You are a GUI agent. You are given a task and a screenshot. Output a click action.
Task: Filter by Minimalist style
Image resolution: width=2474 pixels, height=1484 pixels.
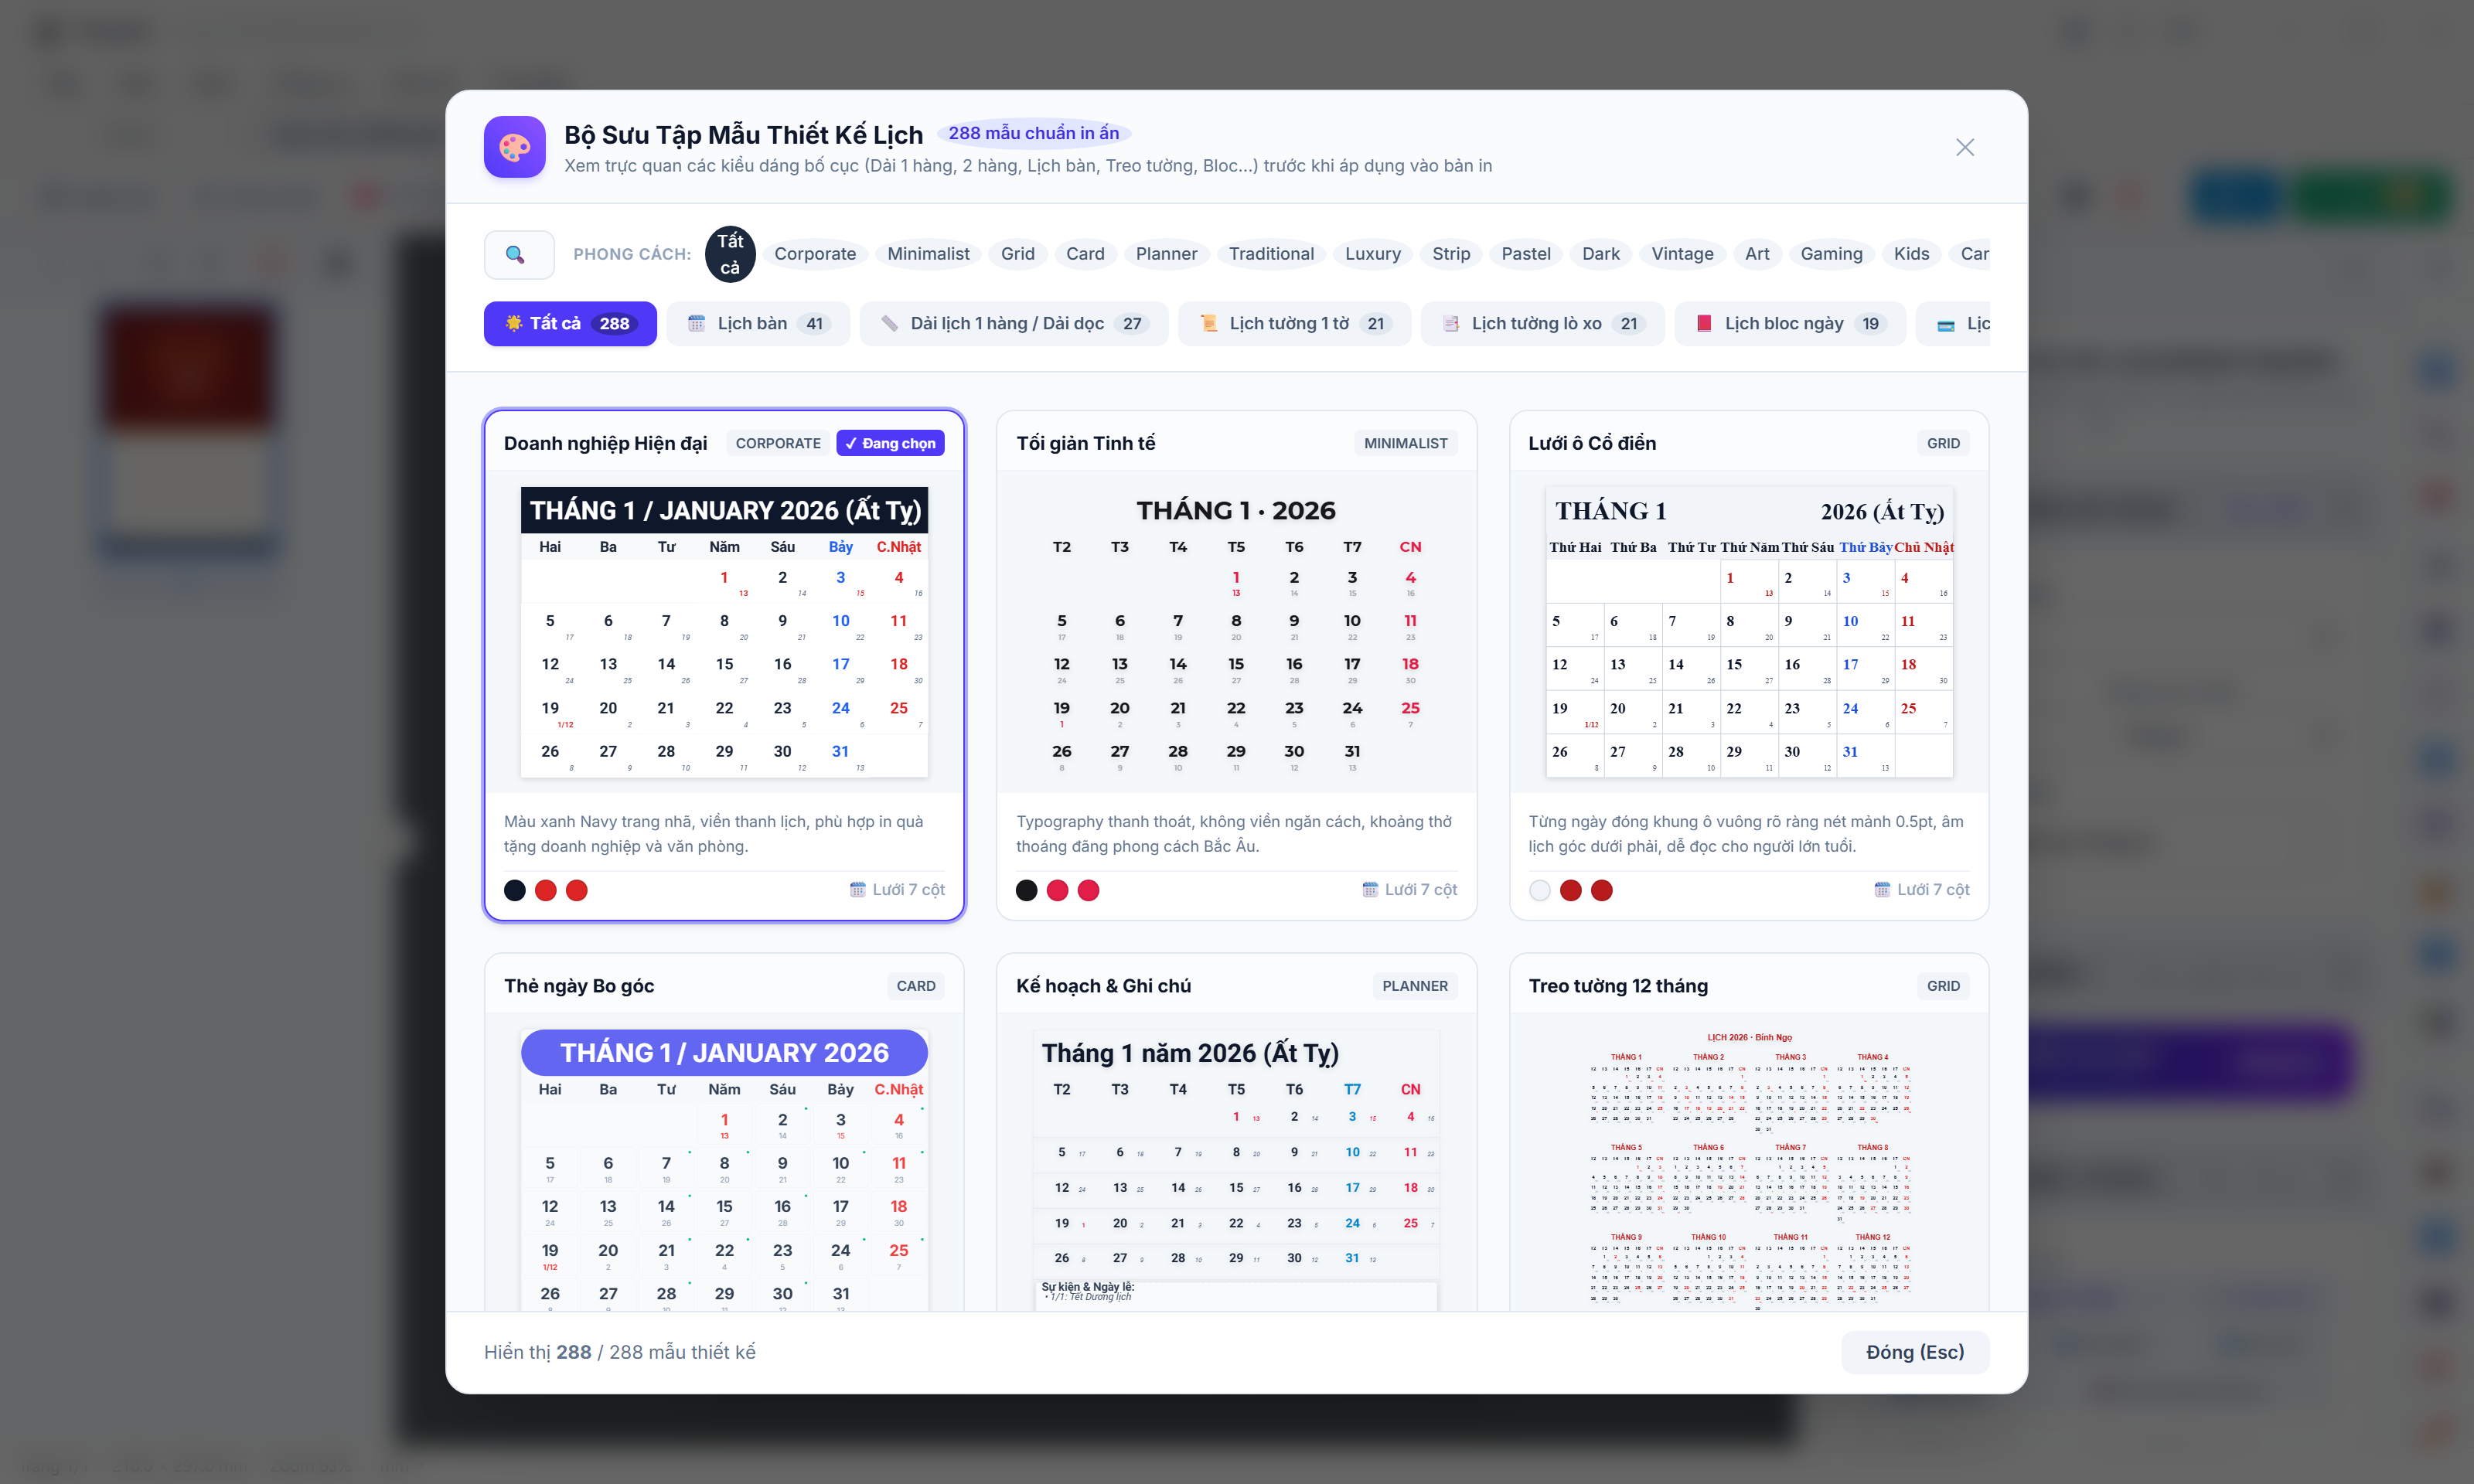(928, 254)
